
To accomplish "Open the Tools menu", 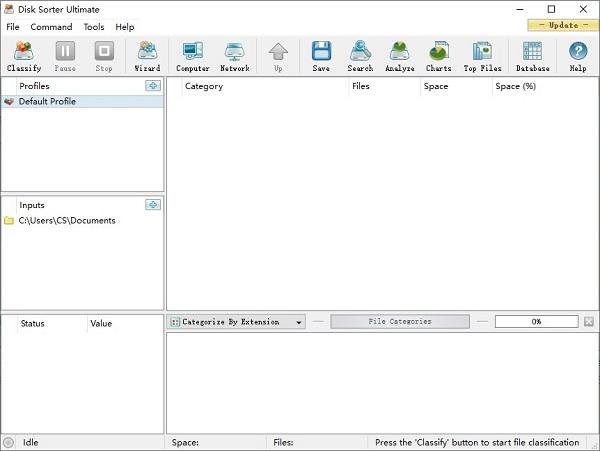I will tap(94, 27).
